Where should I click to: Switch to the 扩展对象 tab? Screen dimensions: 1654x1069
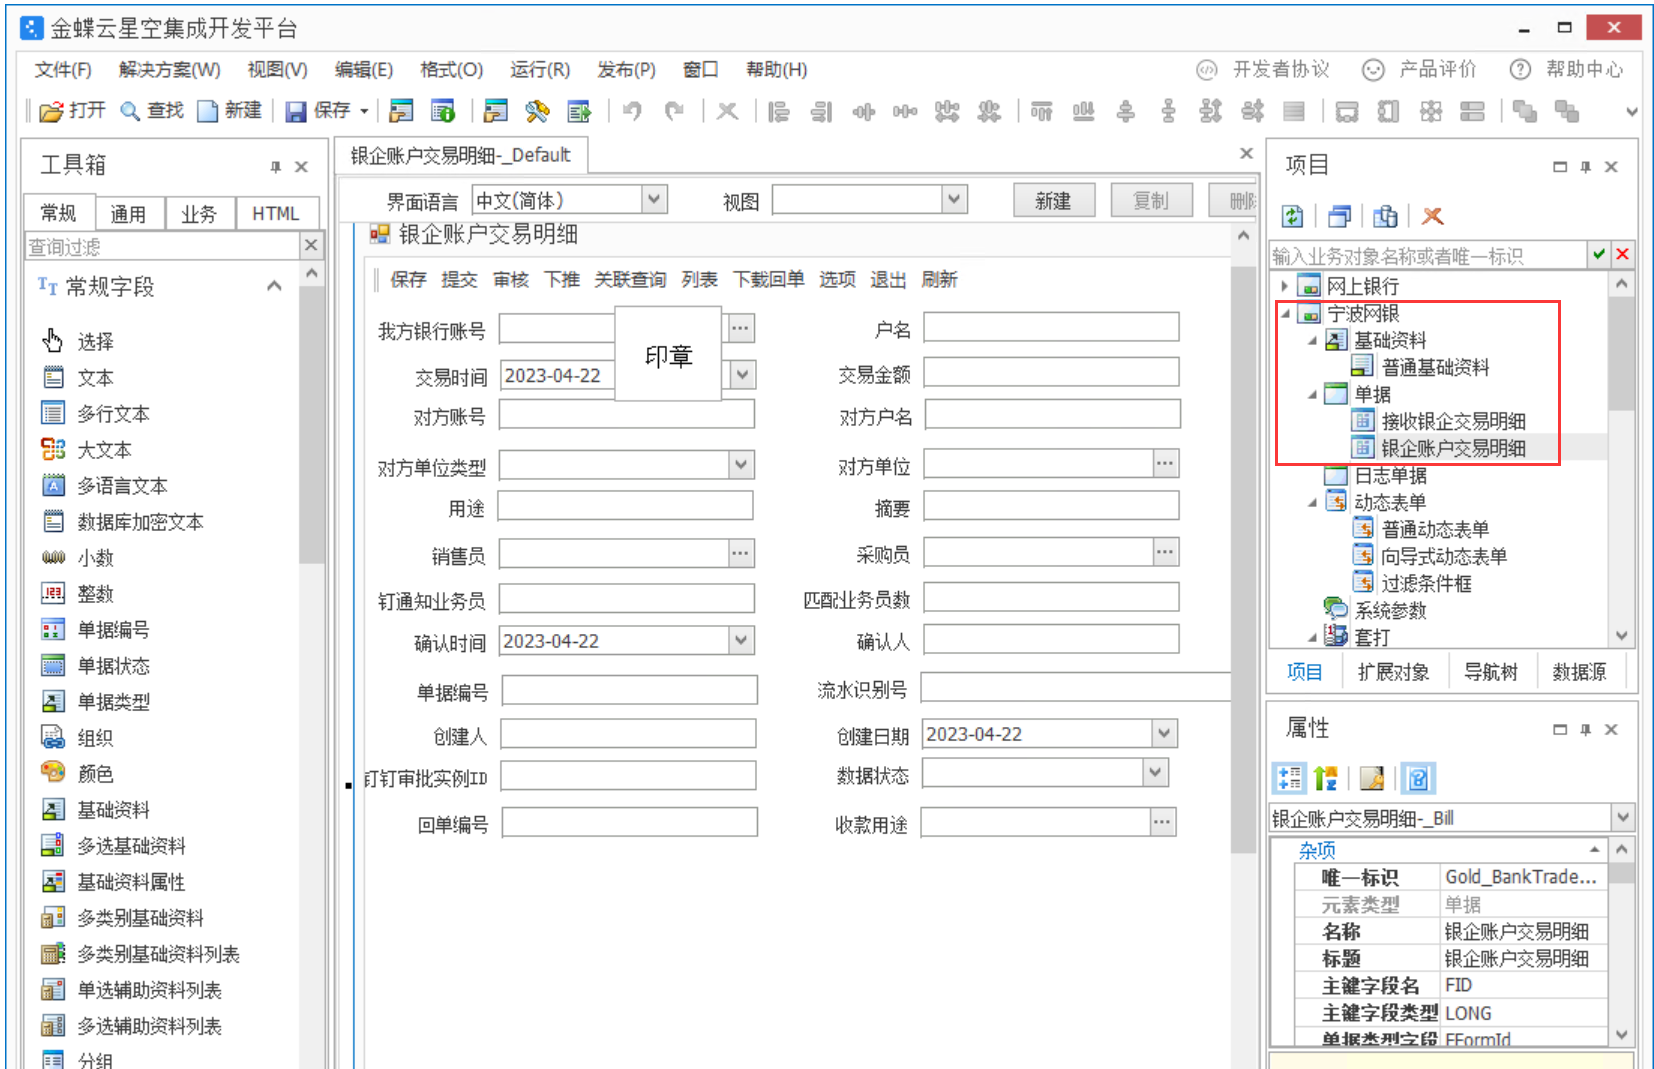coord(1393,672)
